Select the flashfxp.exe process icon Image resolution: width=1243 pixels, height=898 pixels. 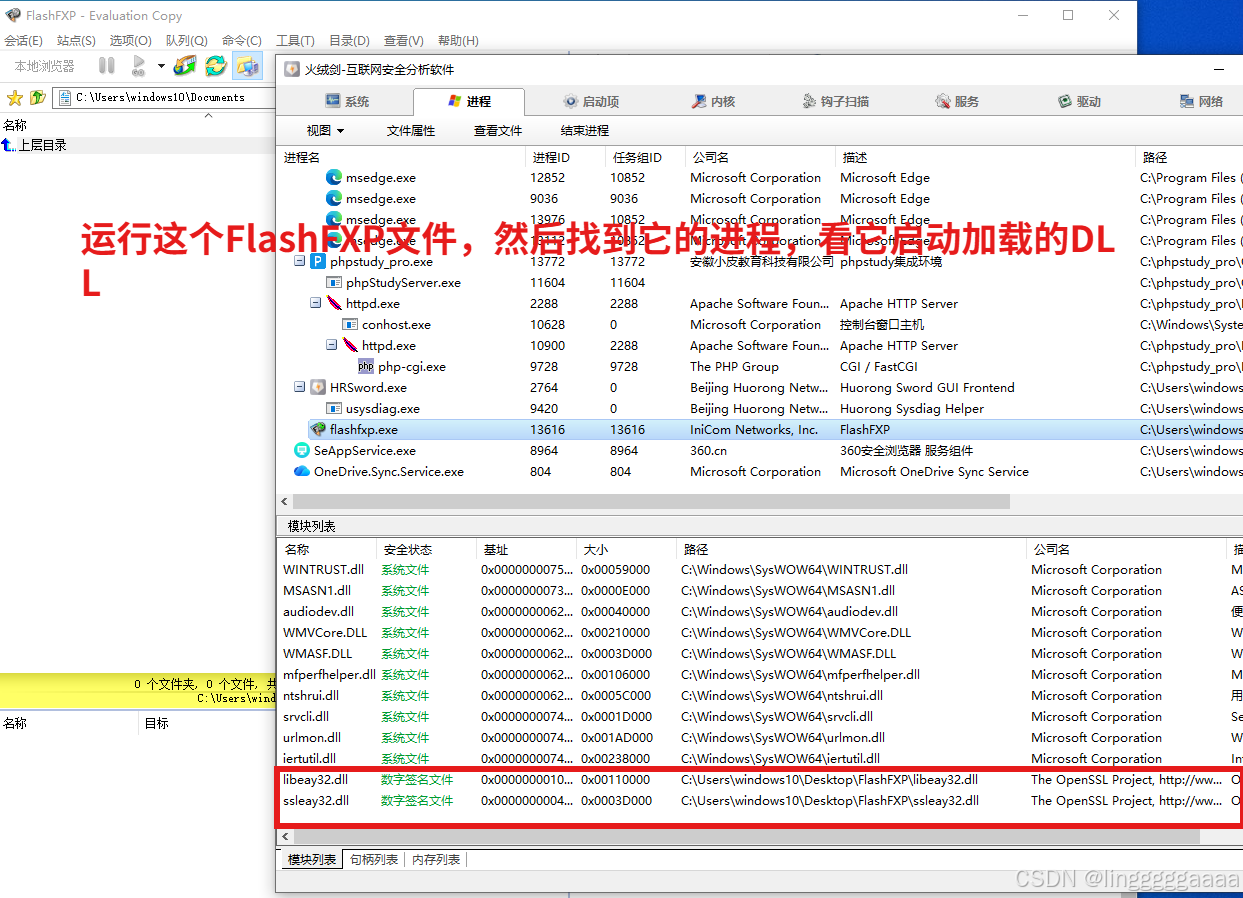click(318, 429)
